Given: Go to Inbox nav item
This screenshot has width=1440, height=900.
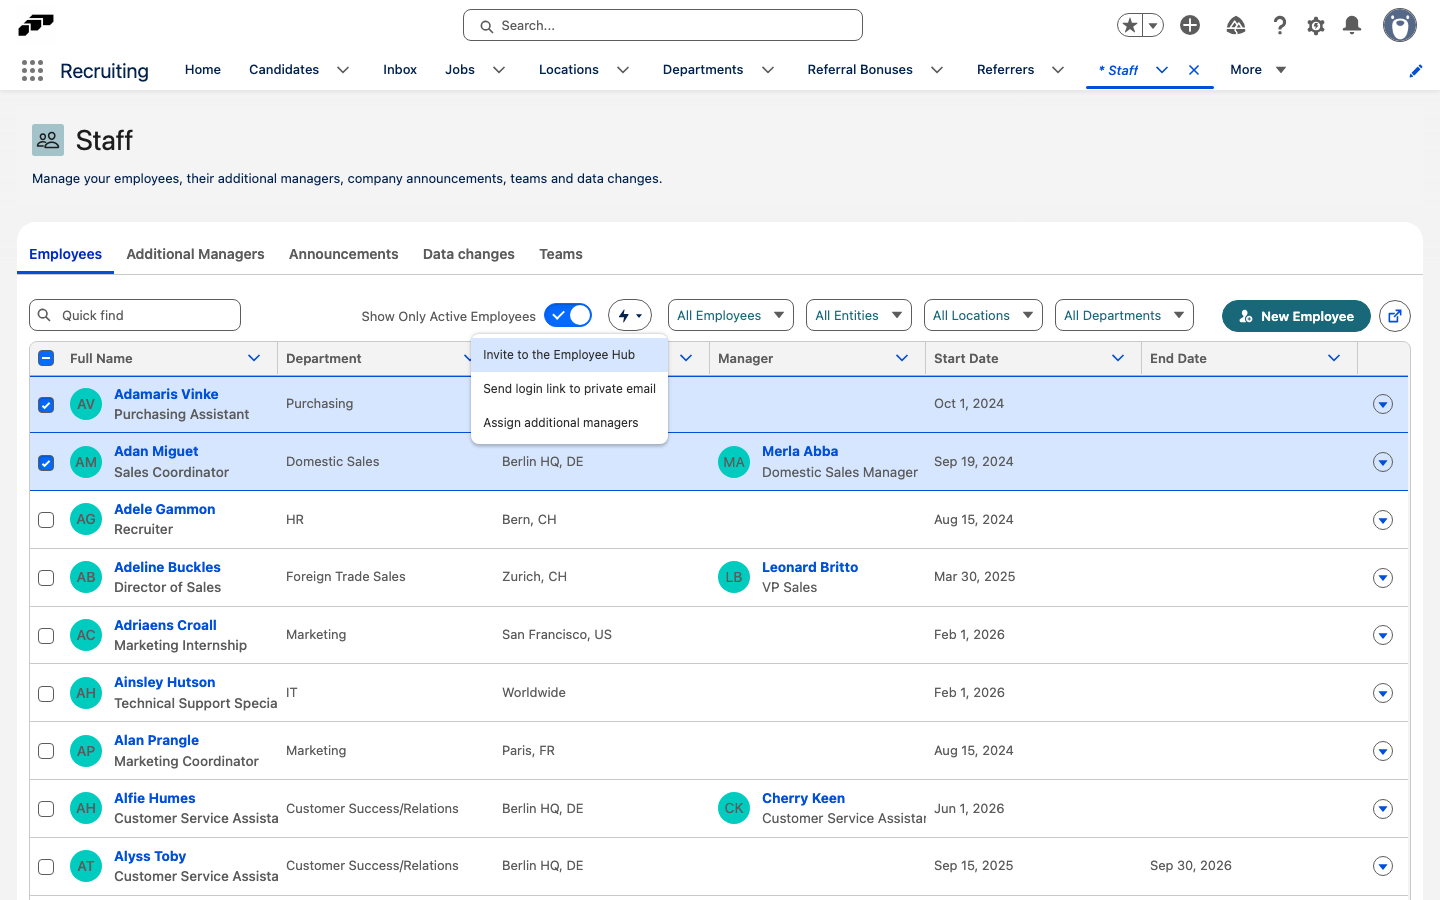Looking at the screenshot, I should (400, 70).
